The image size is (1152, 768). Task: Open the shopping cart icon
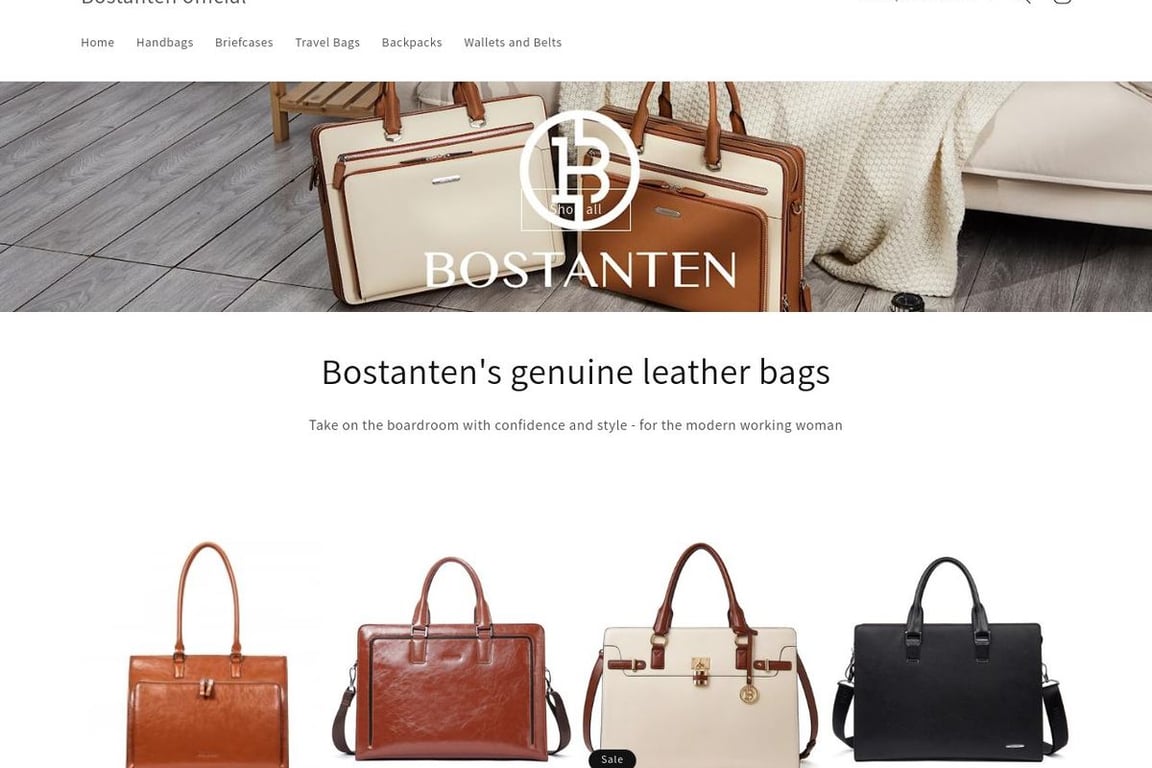1062,1
